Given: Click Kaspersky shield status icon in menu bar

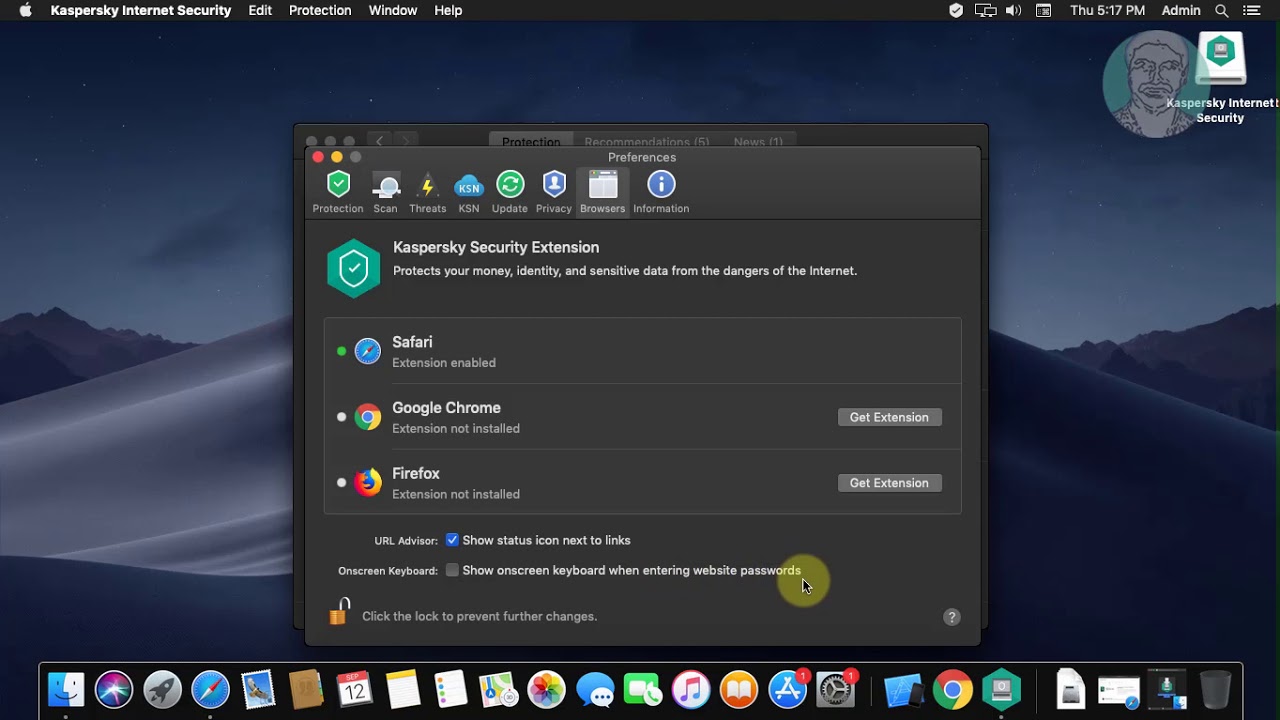Looking at the screenshot, I should 956,10.
